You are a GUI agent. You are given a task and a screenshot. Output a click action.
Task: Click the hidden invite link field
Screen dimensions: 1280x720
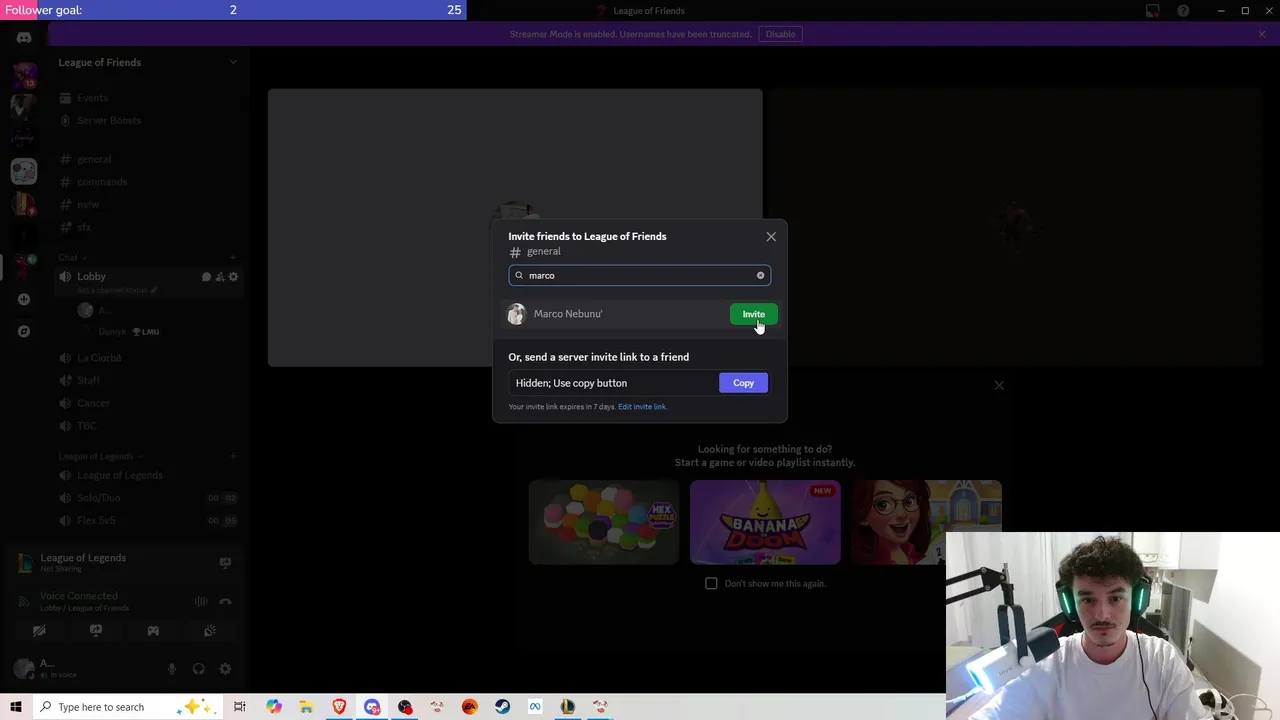click(x=612, y=383)
